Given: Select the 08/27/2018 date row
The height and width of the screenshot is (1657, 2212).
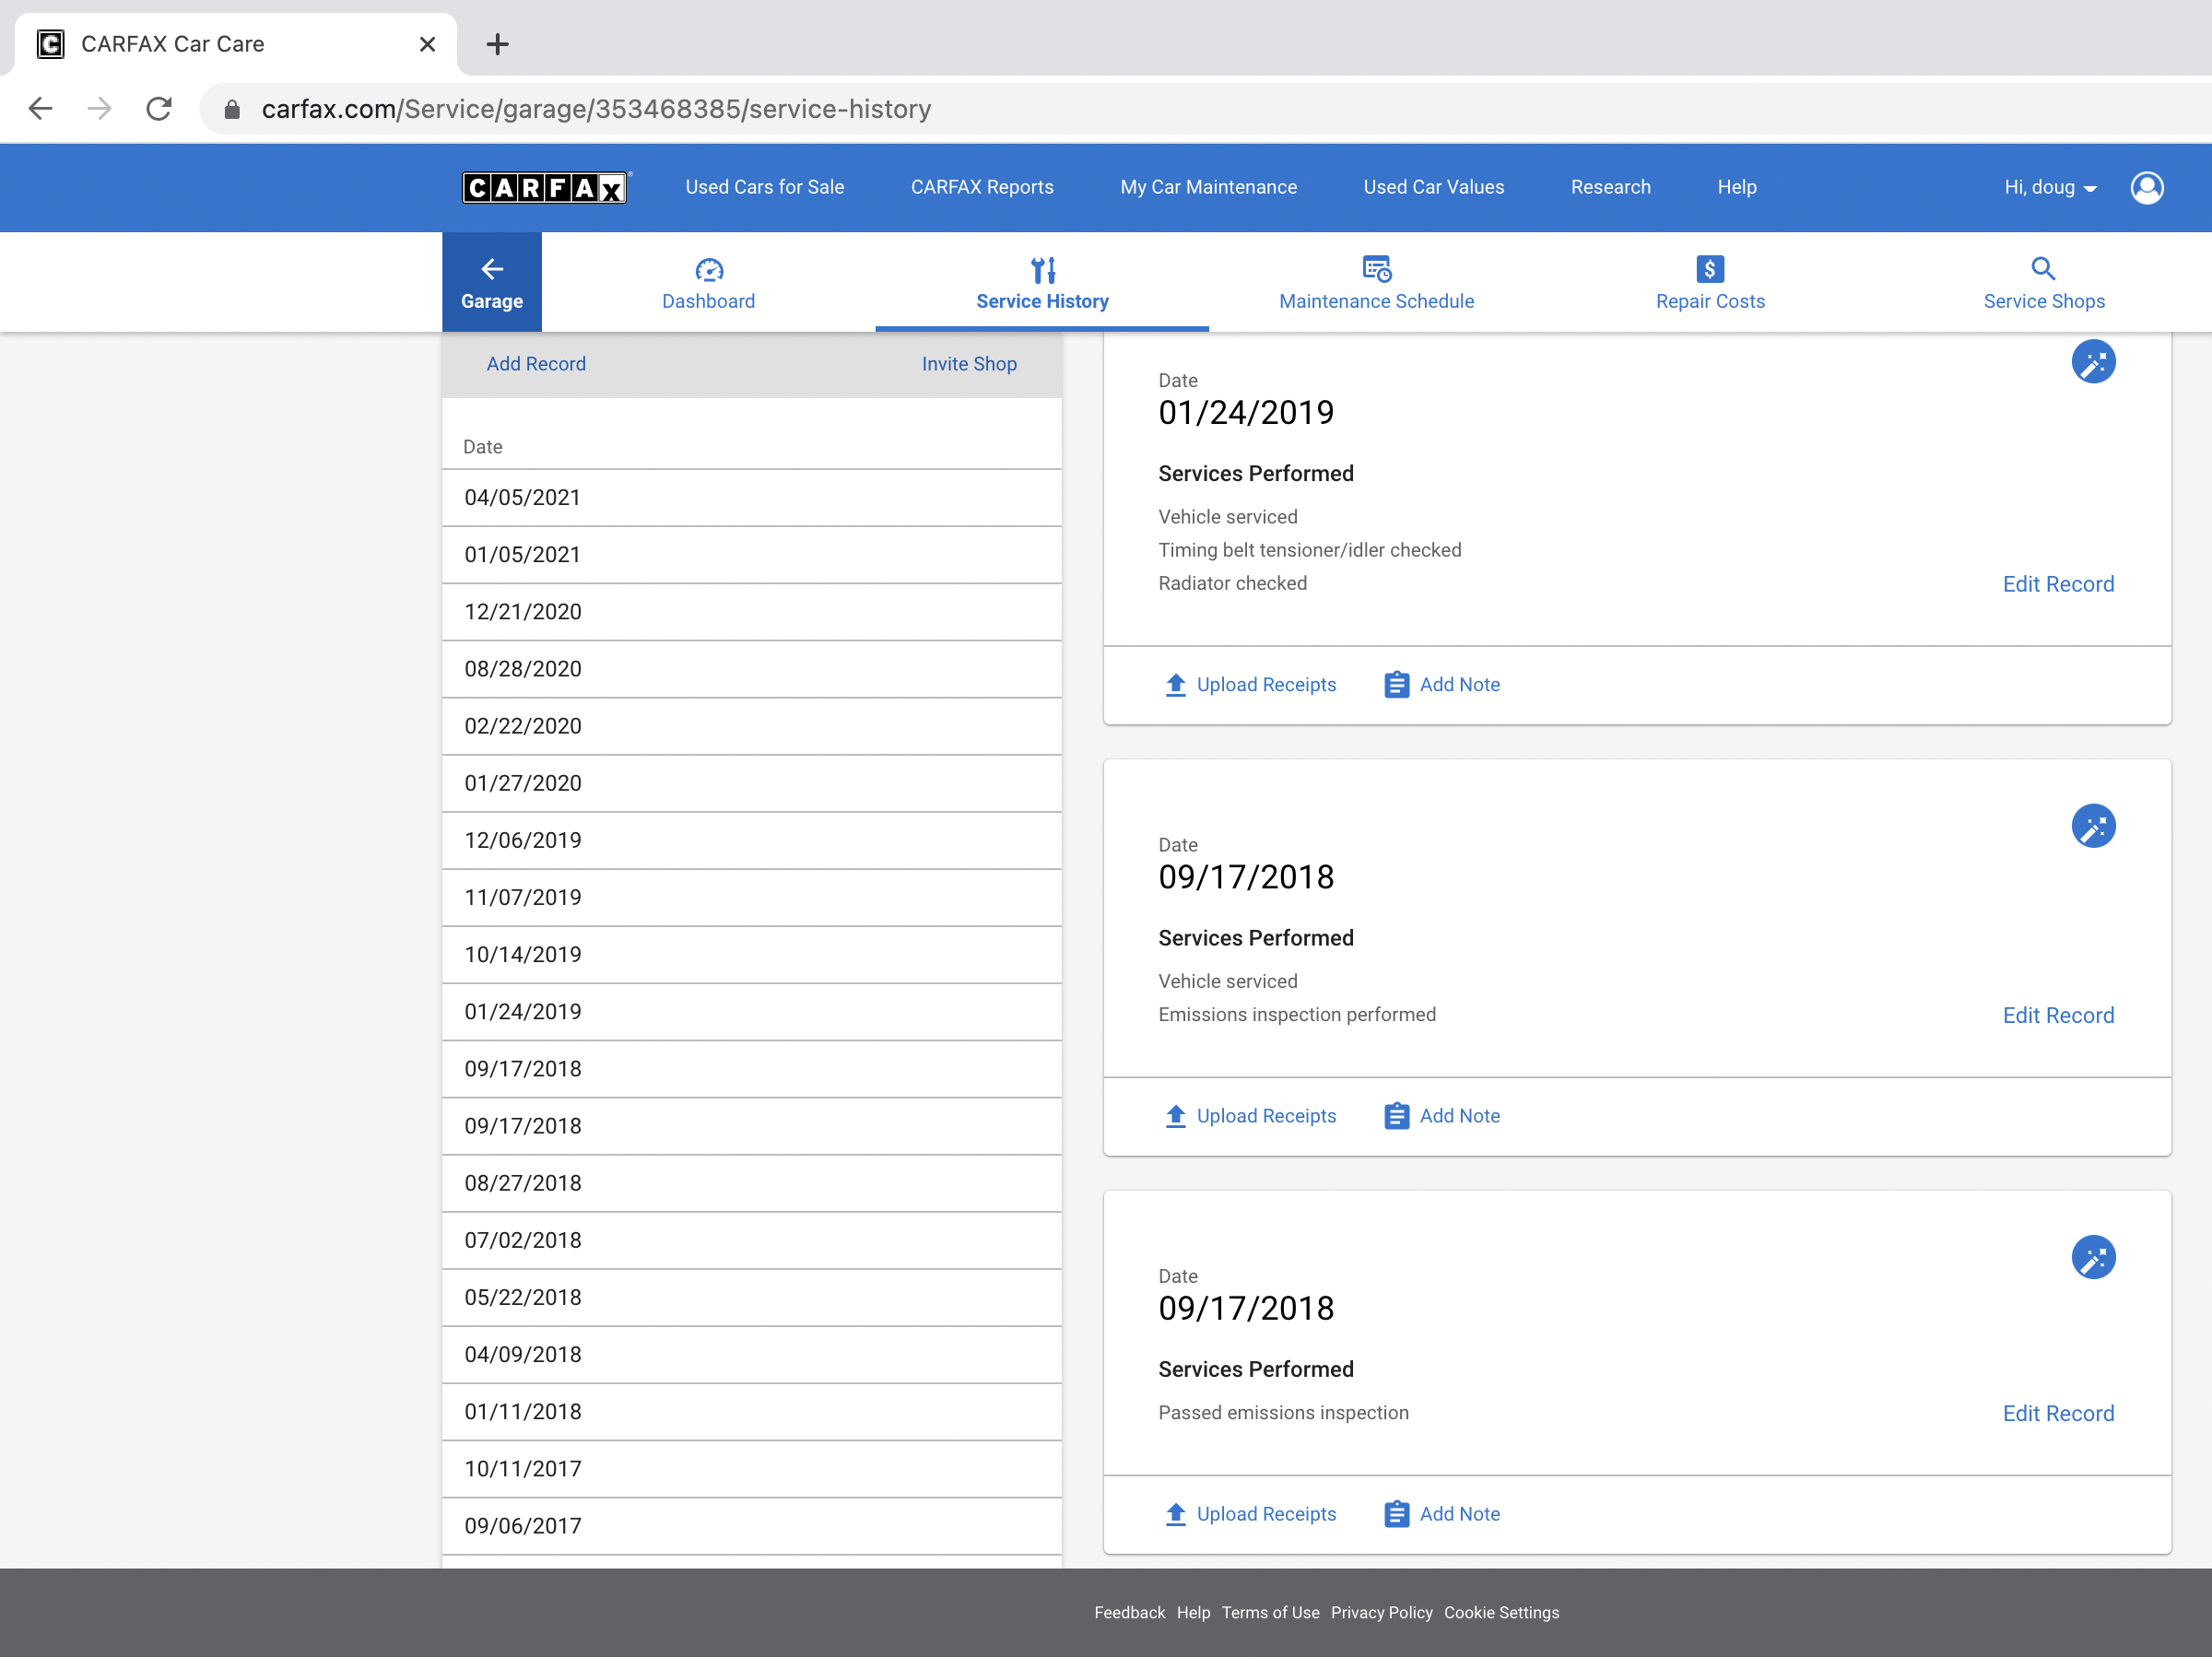Looking at the screenshot, I should (752, 1183).
